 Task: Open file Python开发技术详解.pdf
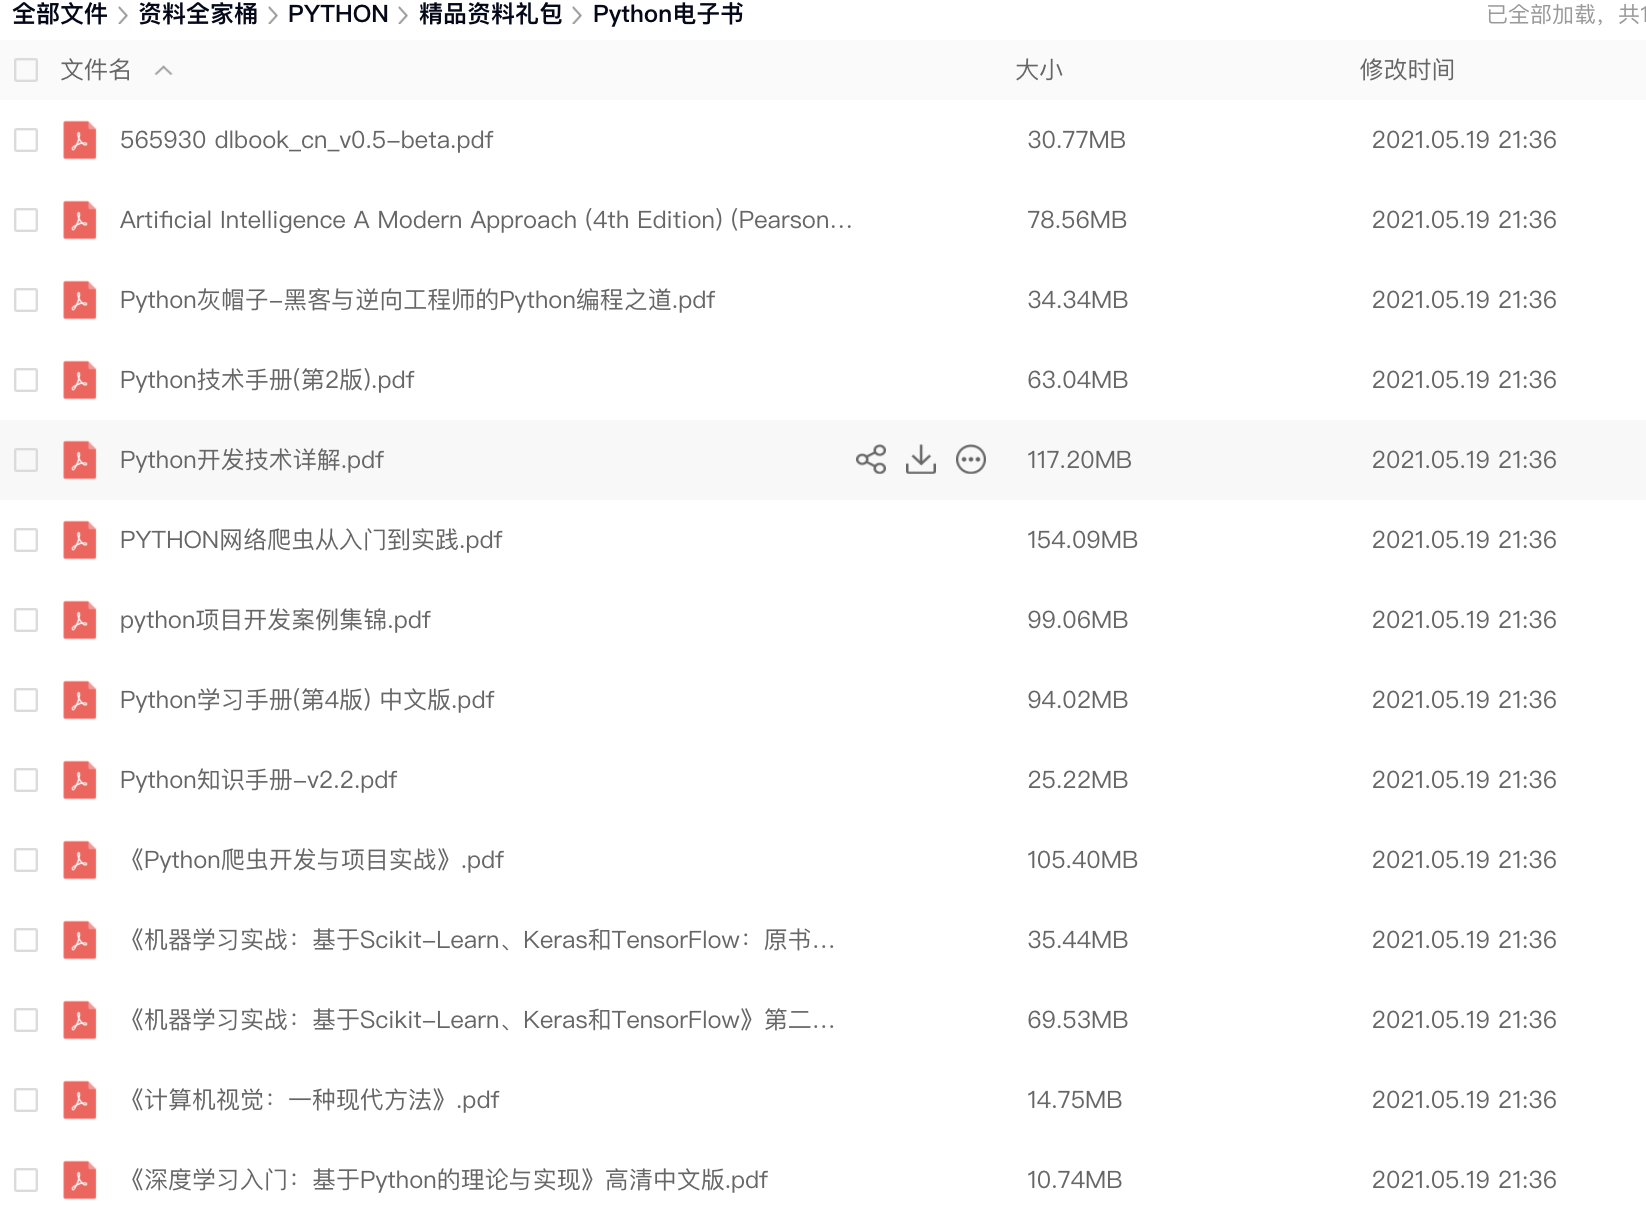point(252,460)
